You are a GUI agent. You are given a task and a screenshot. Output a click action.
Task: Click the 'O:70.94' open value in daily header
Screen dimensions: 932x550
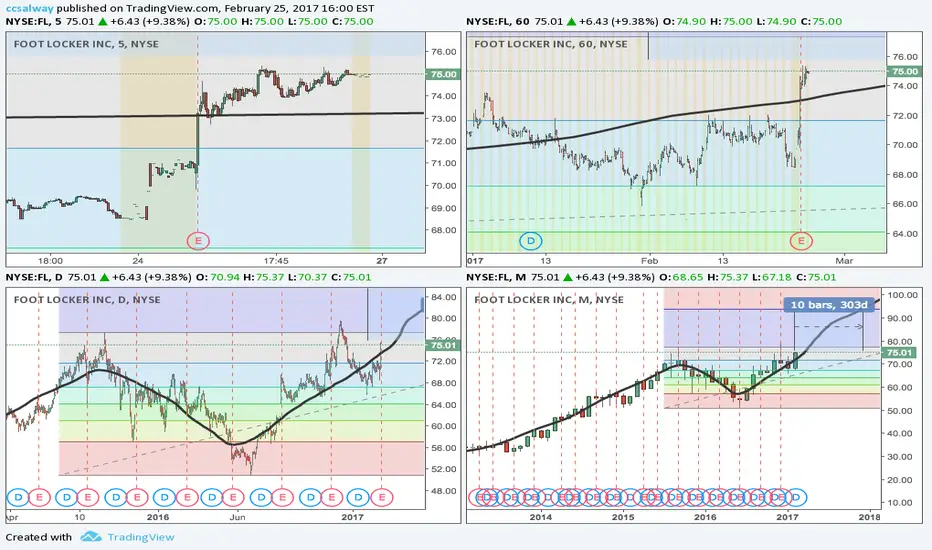[216, 277]
